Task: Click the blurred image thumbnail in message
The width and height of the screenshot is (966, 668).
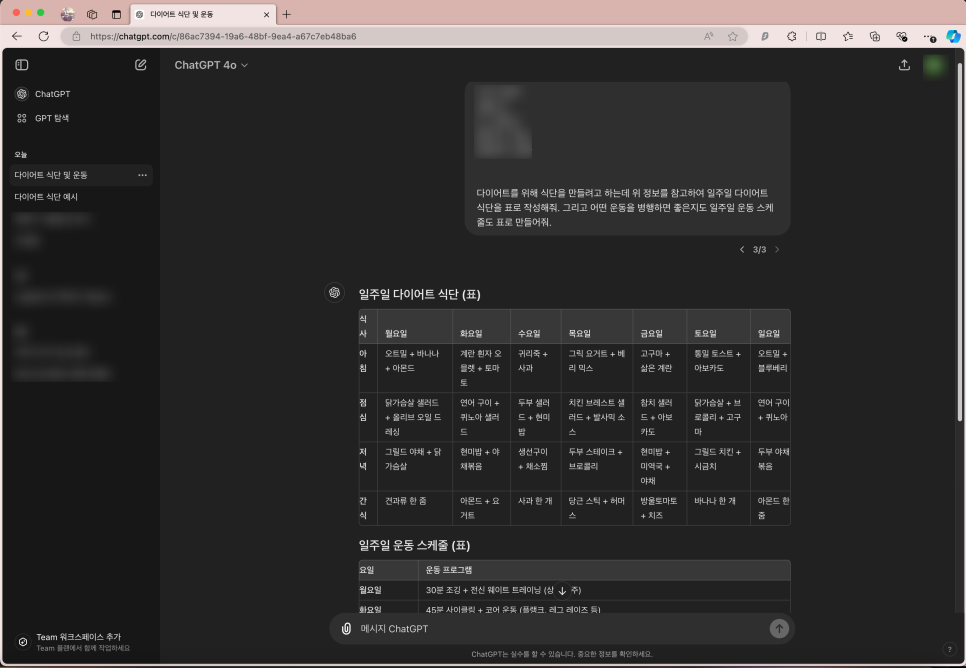Action: (x=503, y=121)
